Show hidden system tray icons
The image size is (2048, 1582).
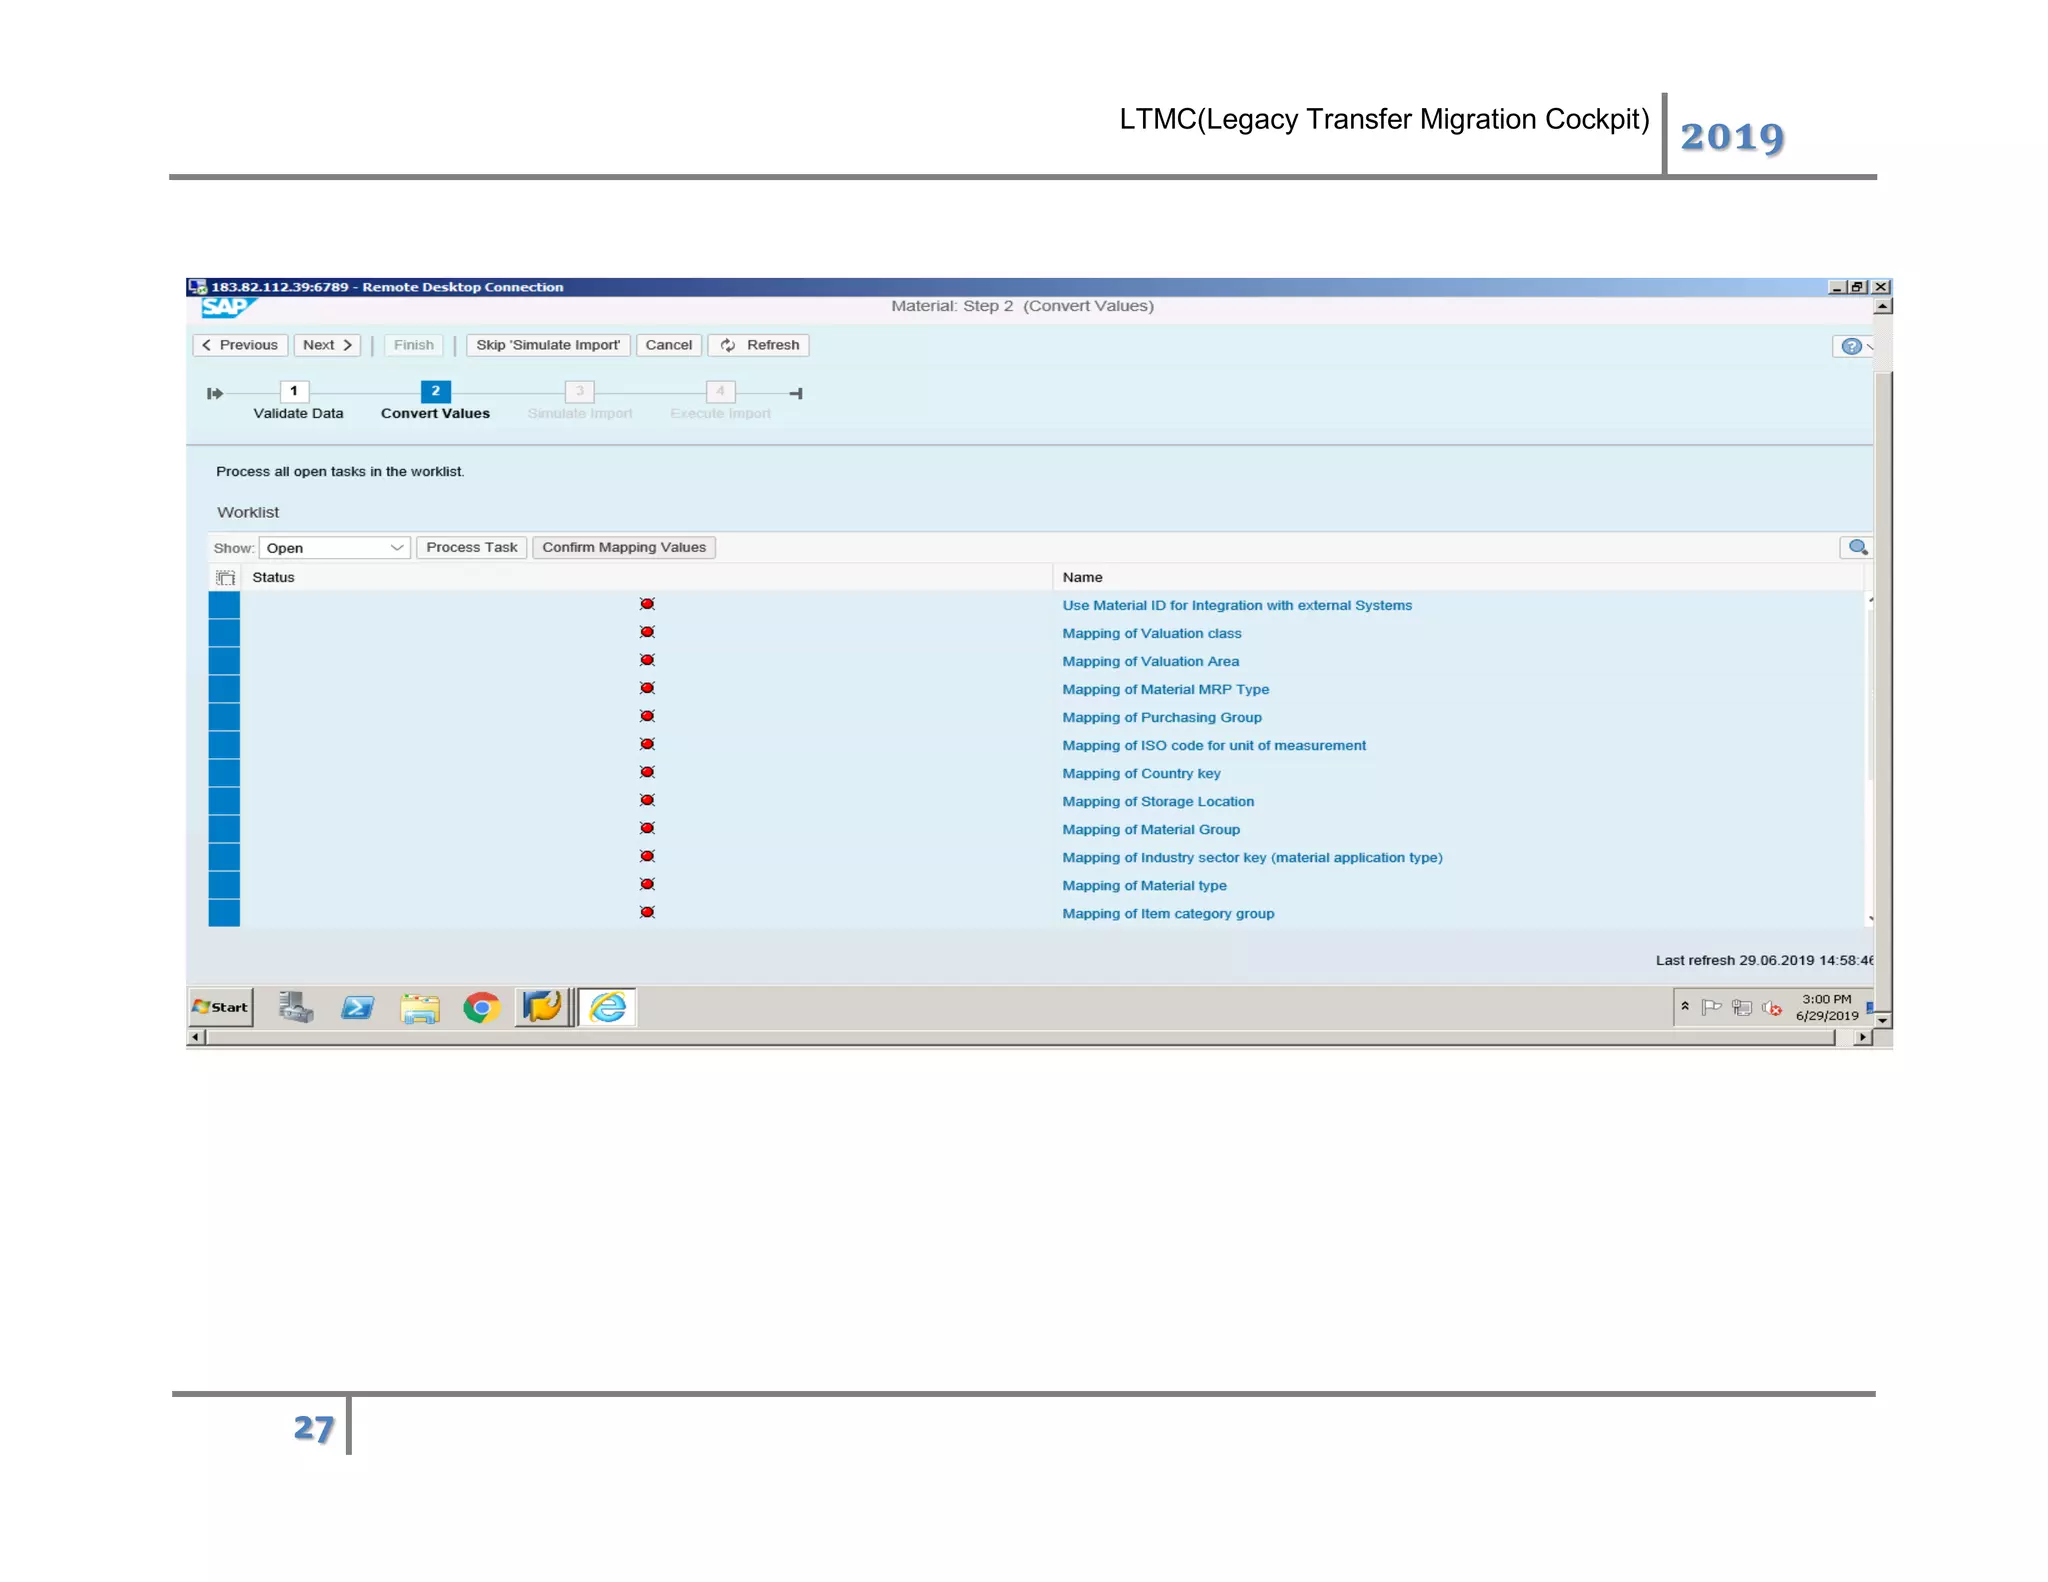point(1685,1006)
